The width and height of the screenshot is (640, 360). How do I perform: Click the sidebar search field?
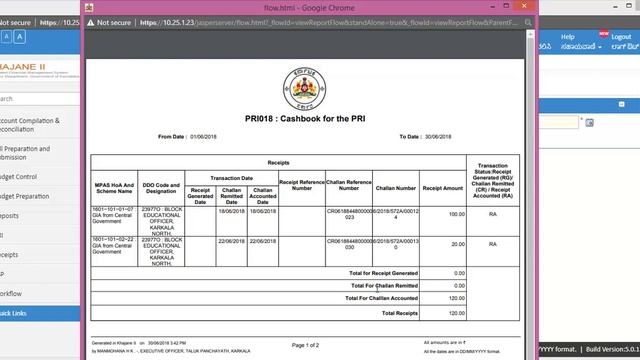[x=40, y=99]
